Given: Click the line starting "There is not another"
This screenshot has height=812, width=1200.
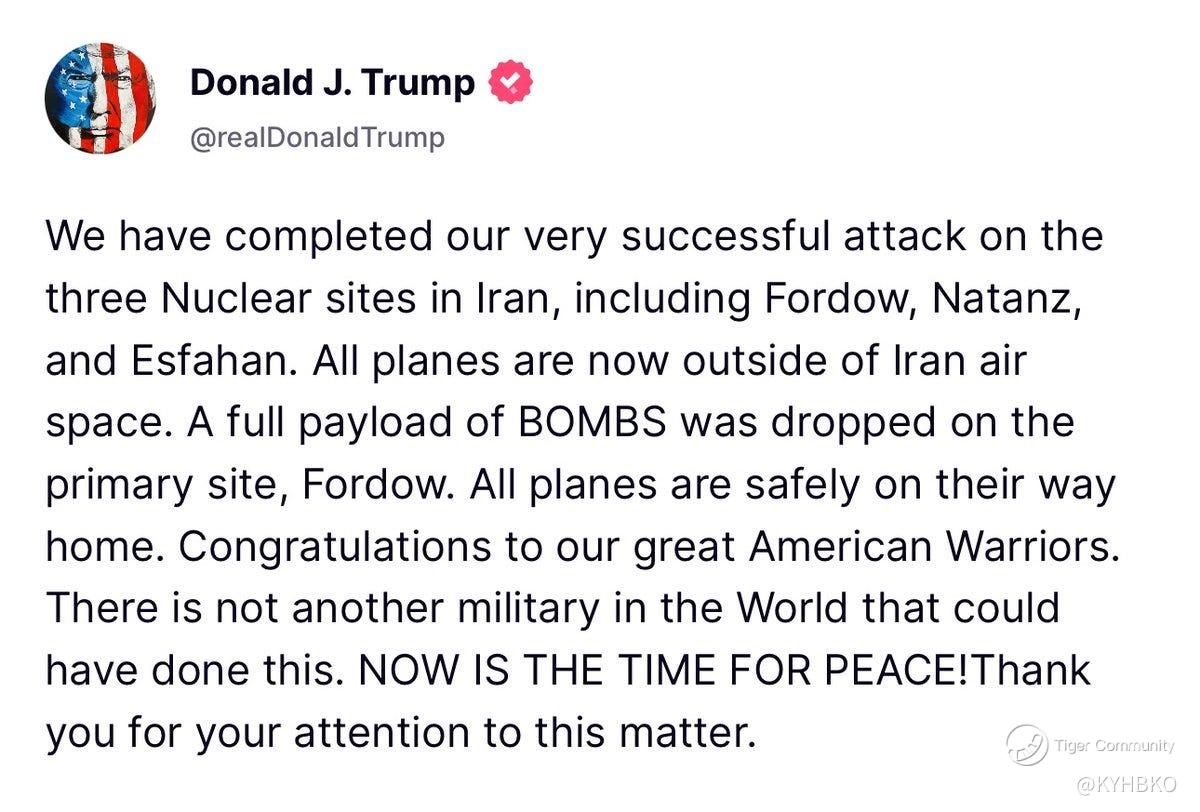Looking at the screenshot, I should [552, 609].
